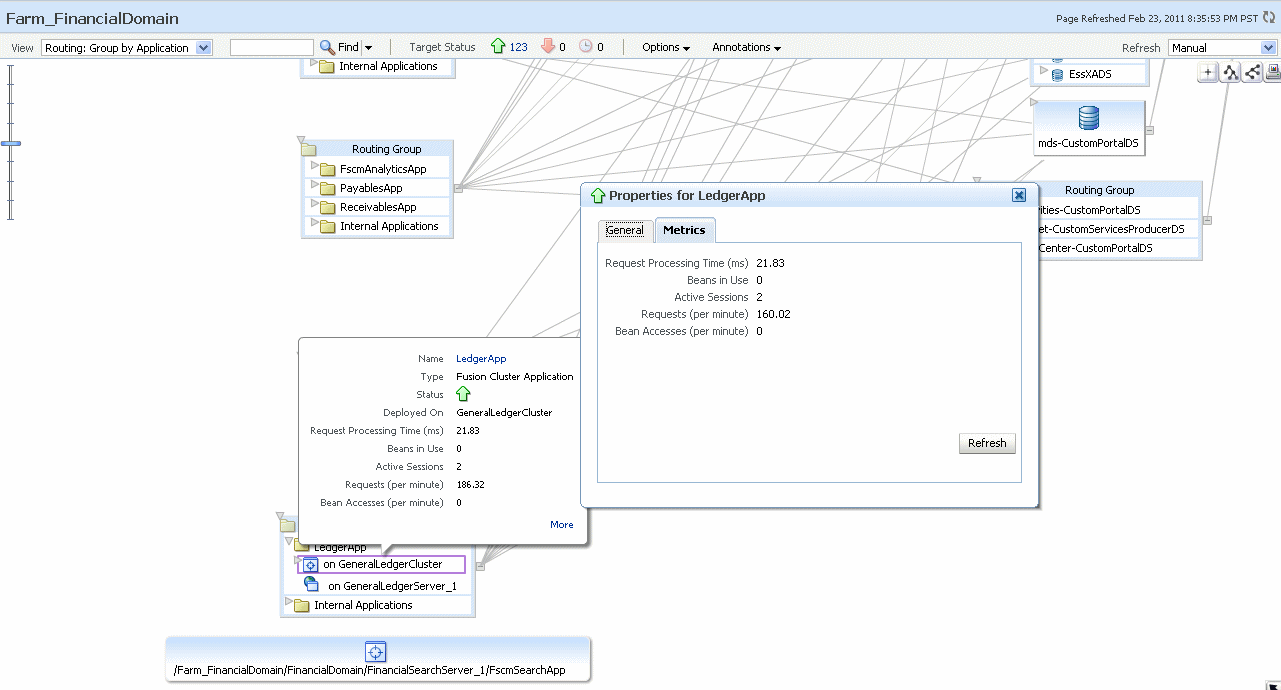Click the Deployed On value GeneralLedgerCluster
1281x690 pixels.
pos(504,413)
